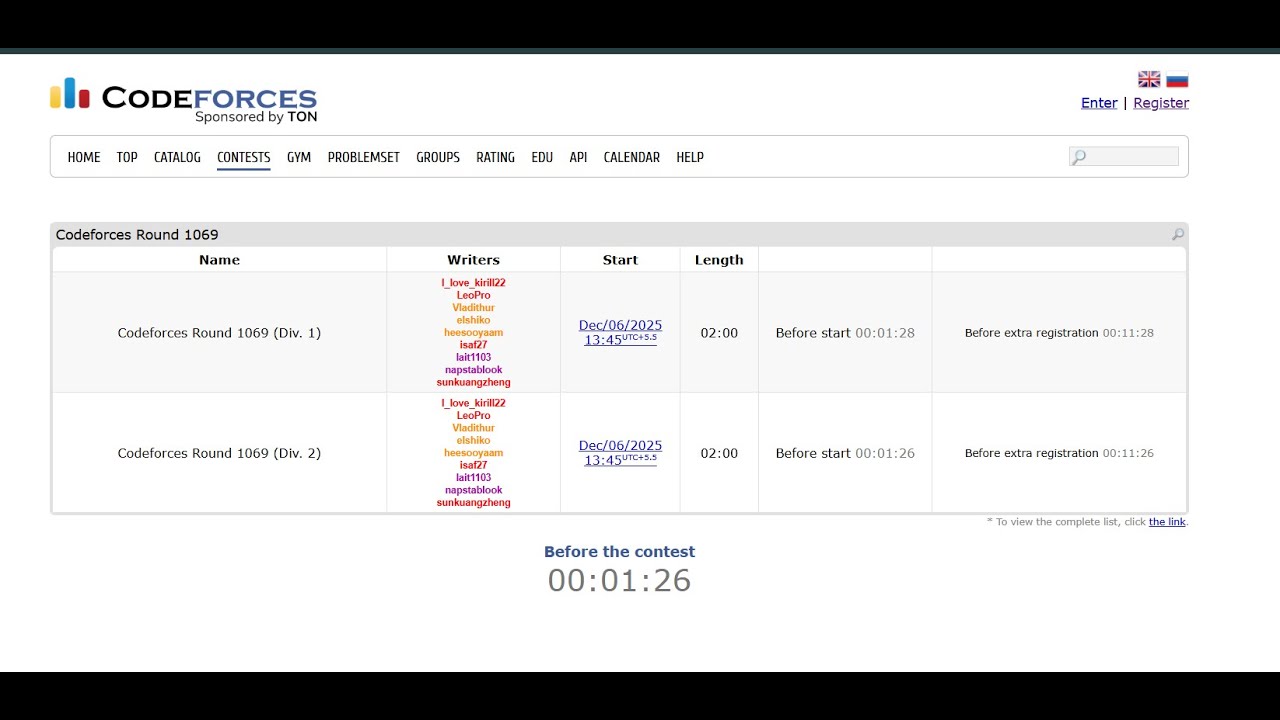Open writer isaf27 profile in Div. 2 row
Viewport: 1280px width, 720px height.
(x=473, y=465)
